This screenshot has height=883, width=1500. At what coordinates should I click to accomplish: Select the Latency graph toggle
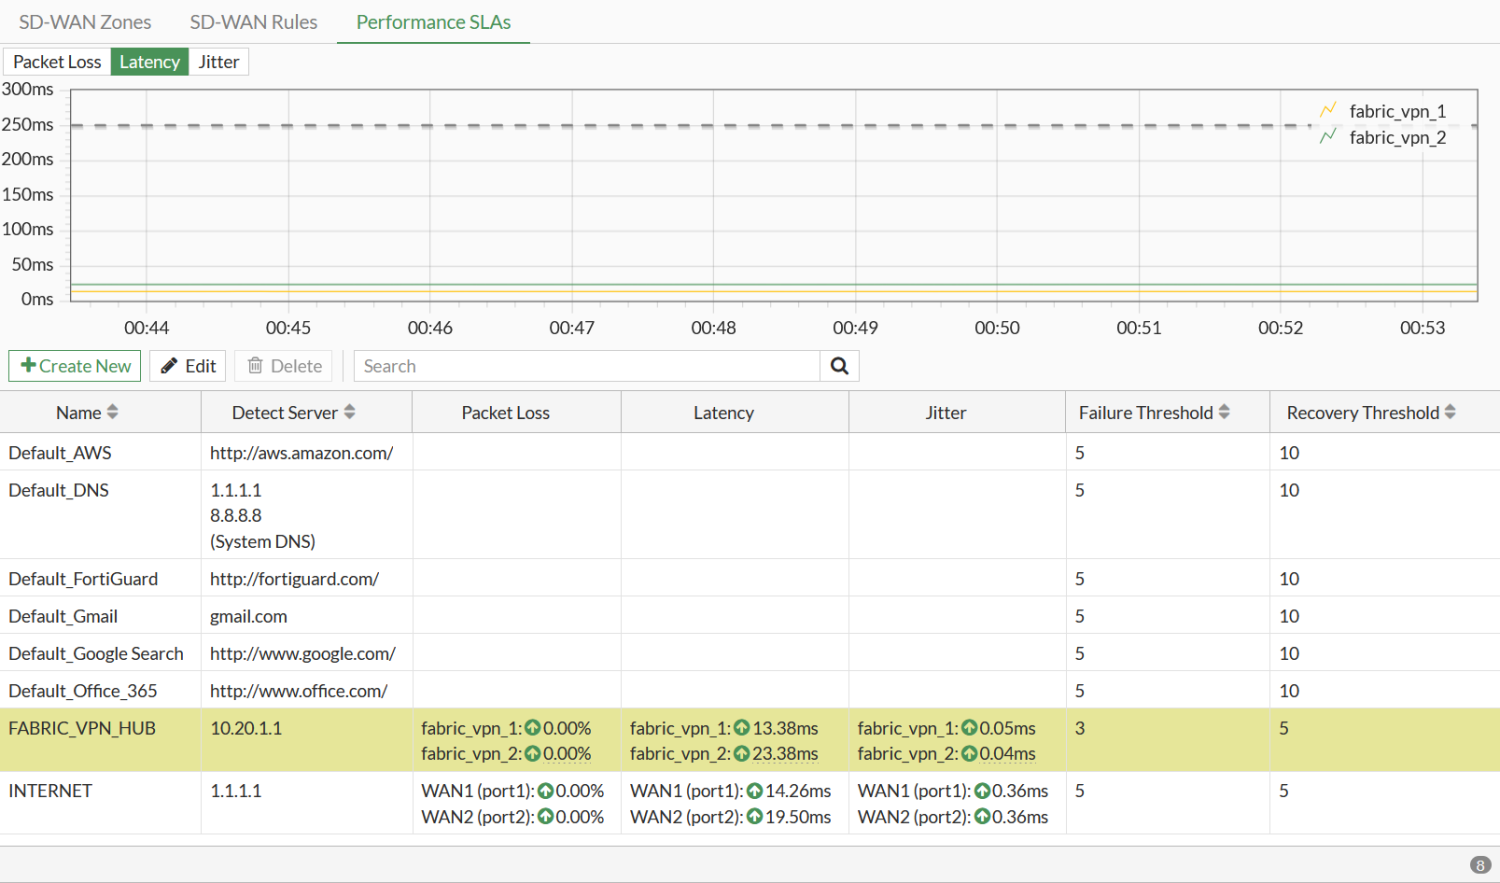150,62
